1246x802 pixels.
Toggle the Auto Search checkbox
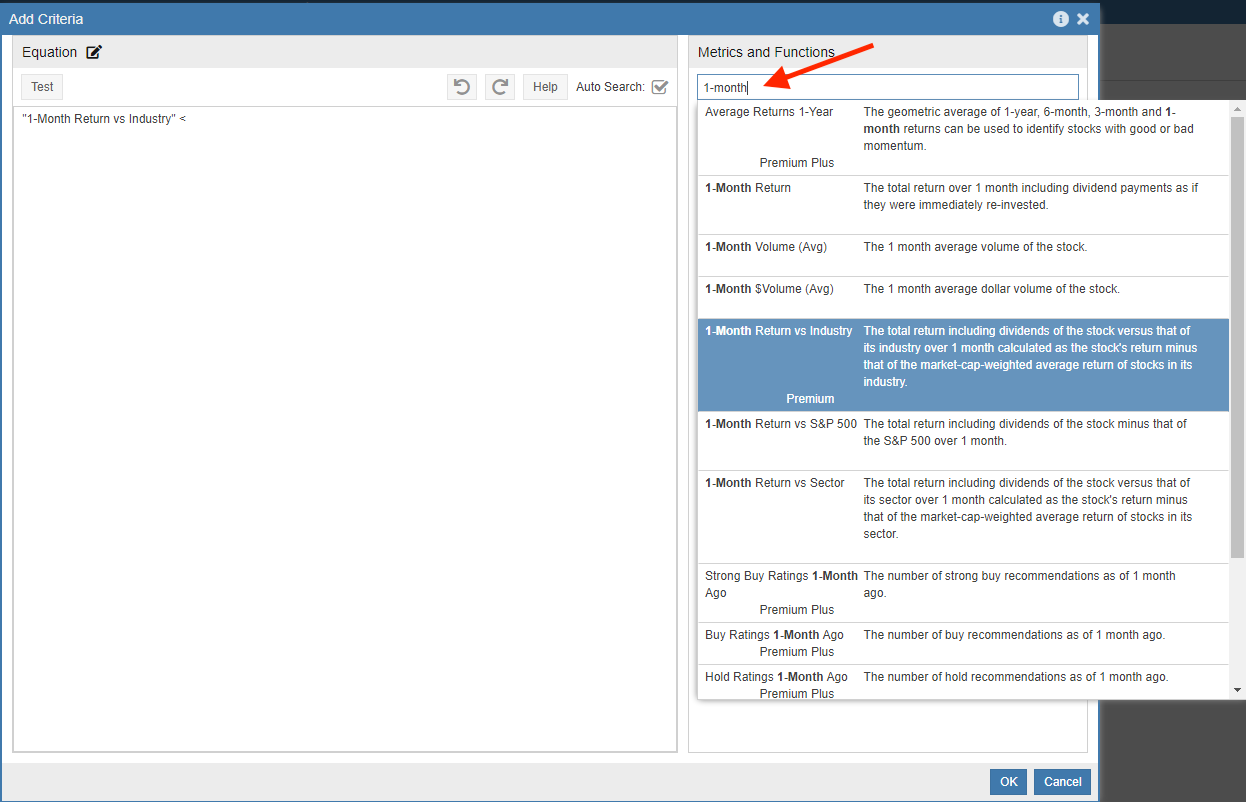click(x=659, y=87)
